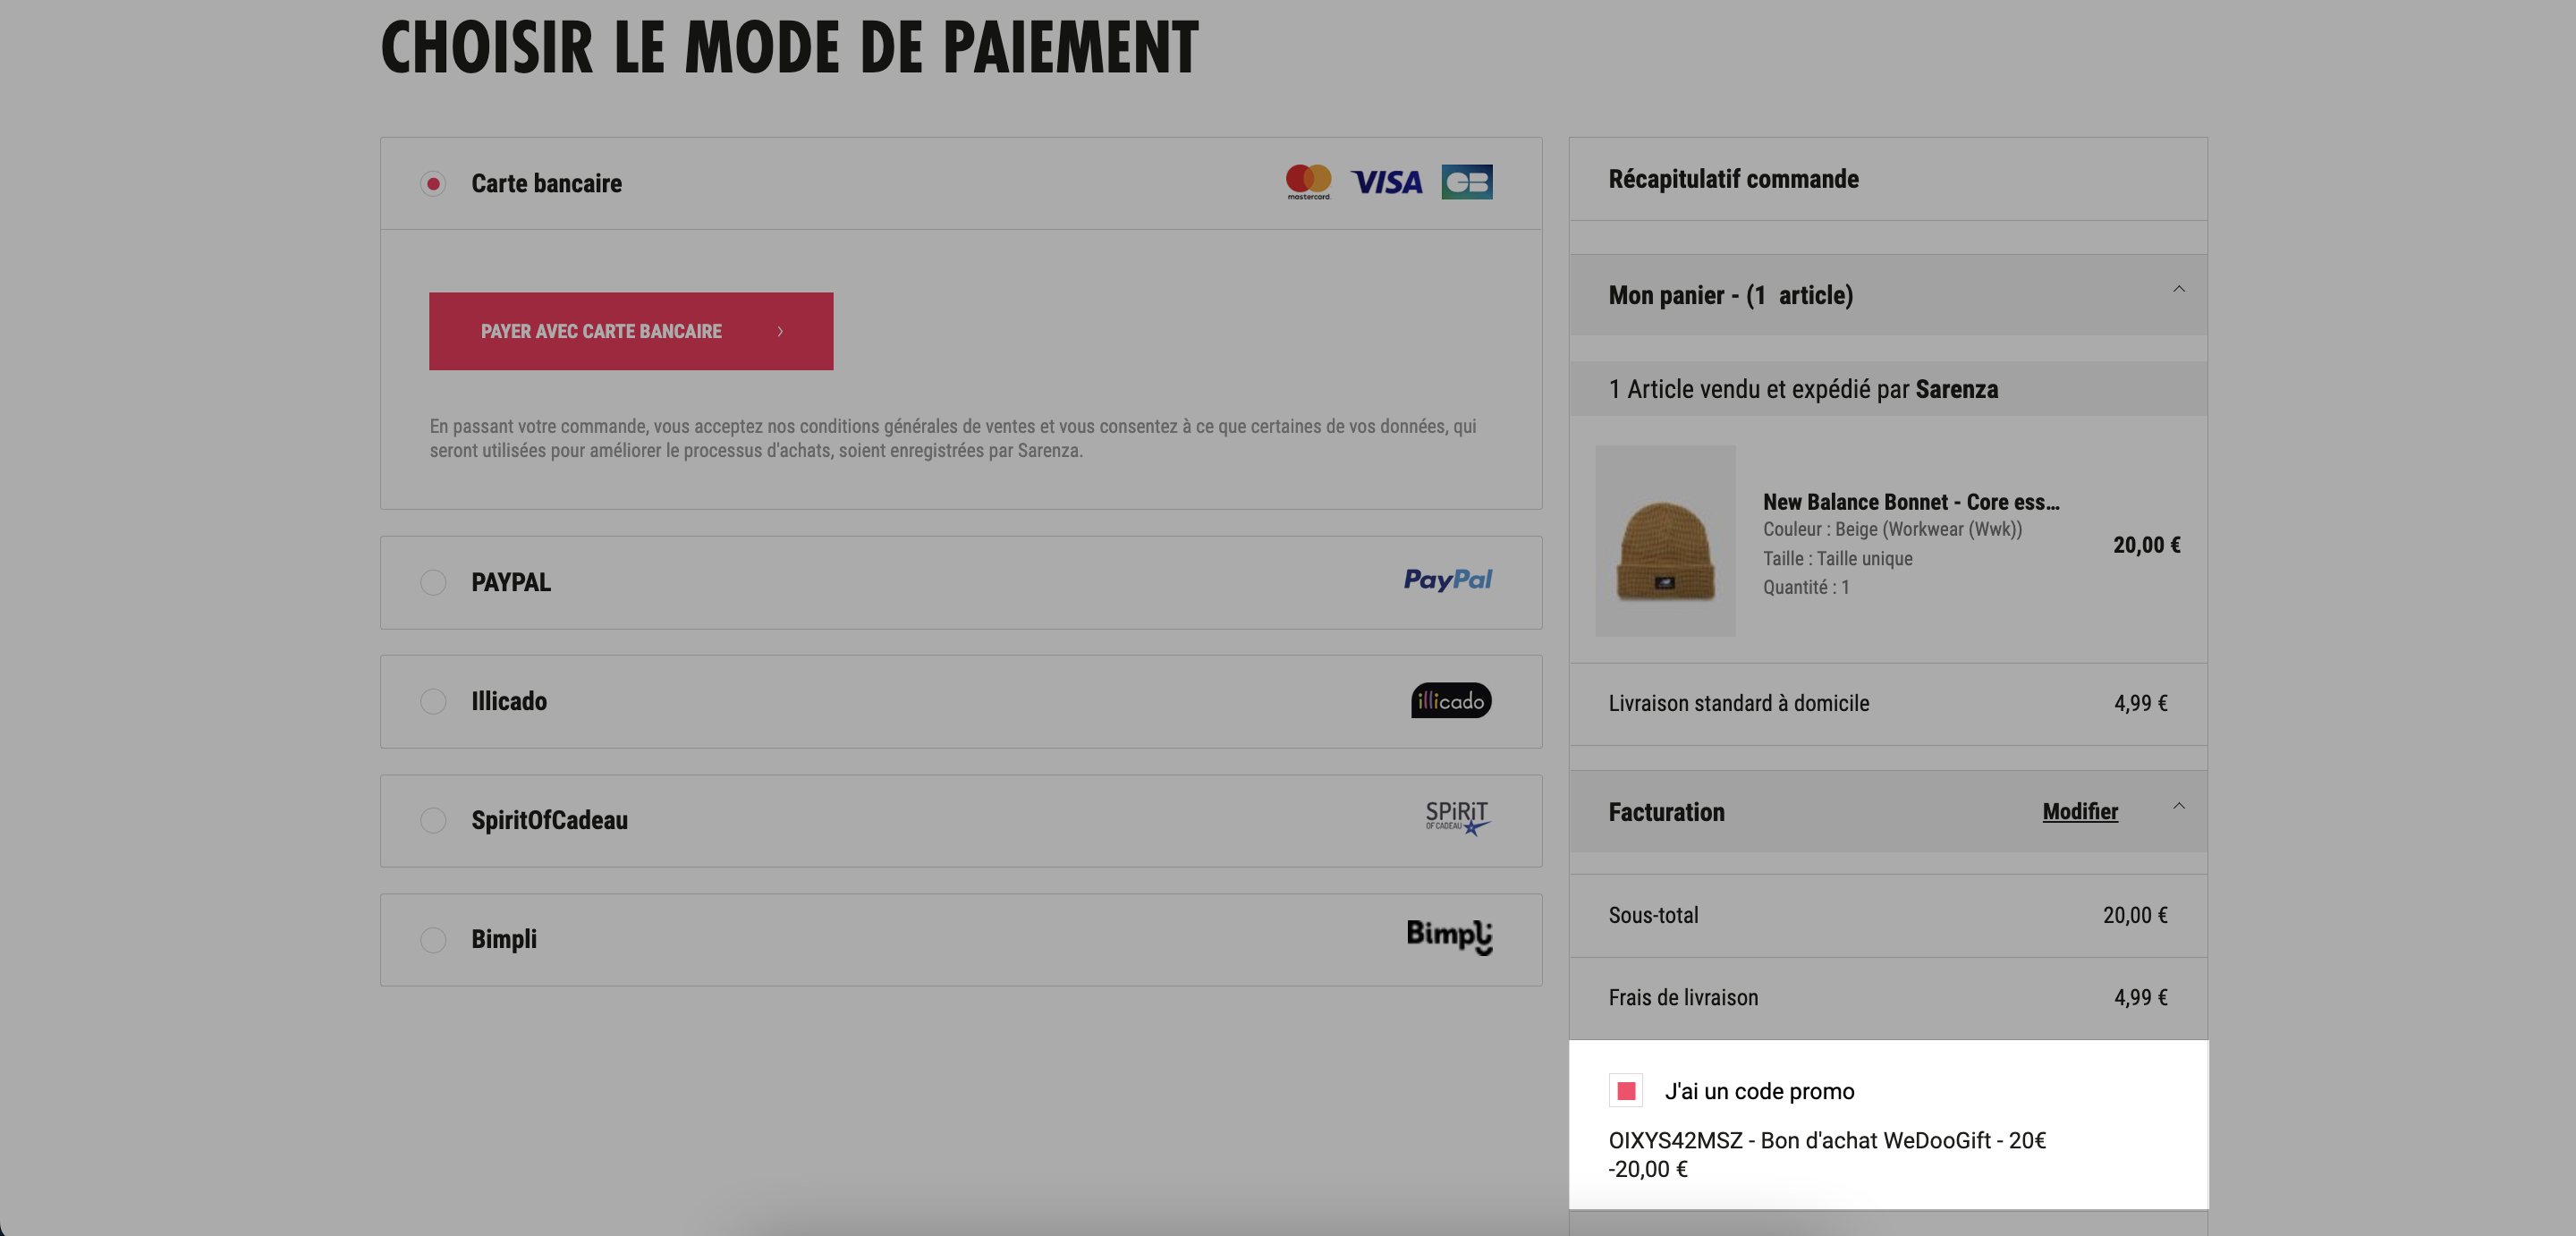Pick the SpiritOfCadeau radio option
Screen dimensions: 2576x1236
[x=433, y=820]
